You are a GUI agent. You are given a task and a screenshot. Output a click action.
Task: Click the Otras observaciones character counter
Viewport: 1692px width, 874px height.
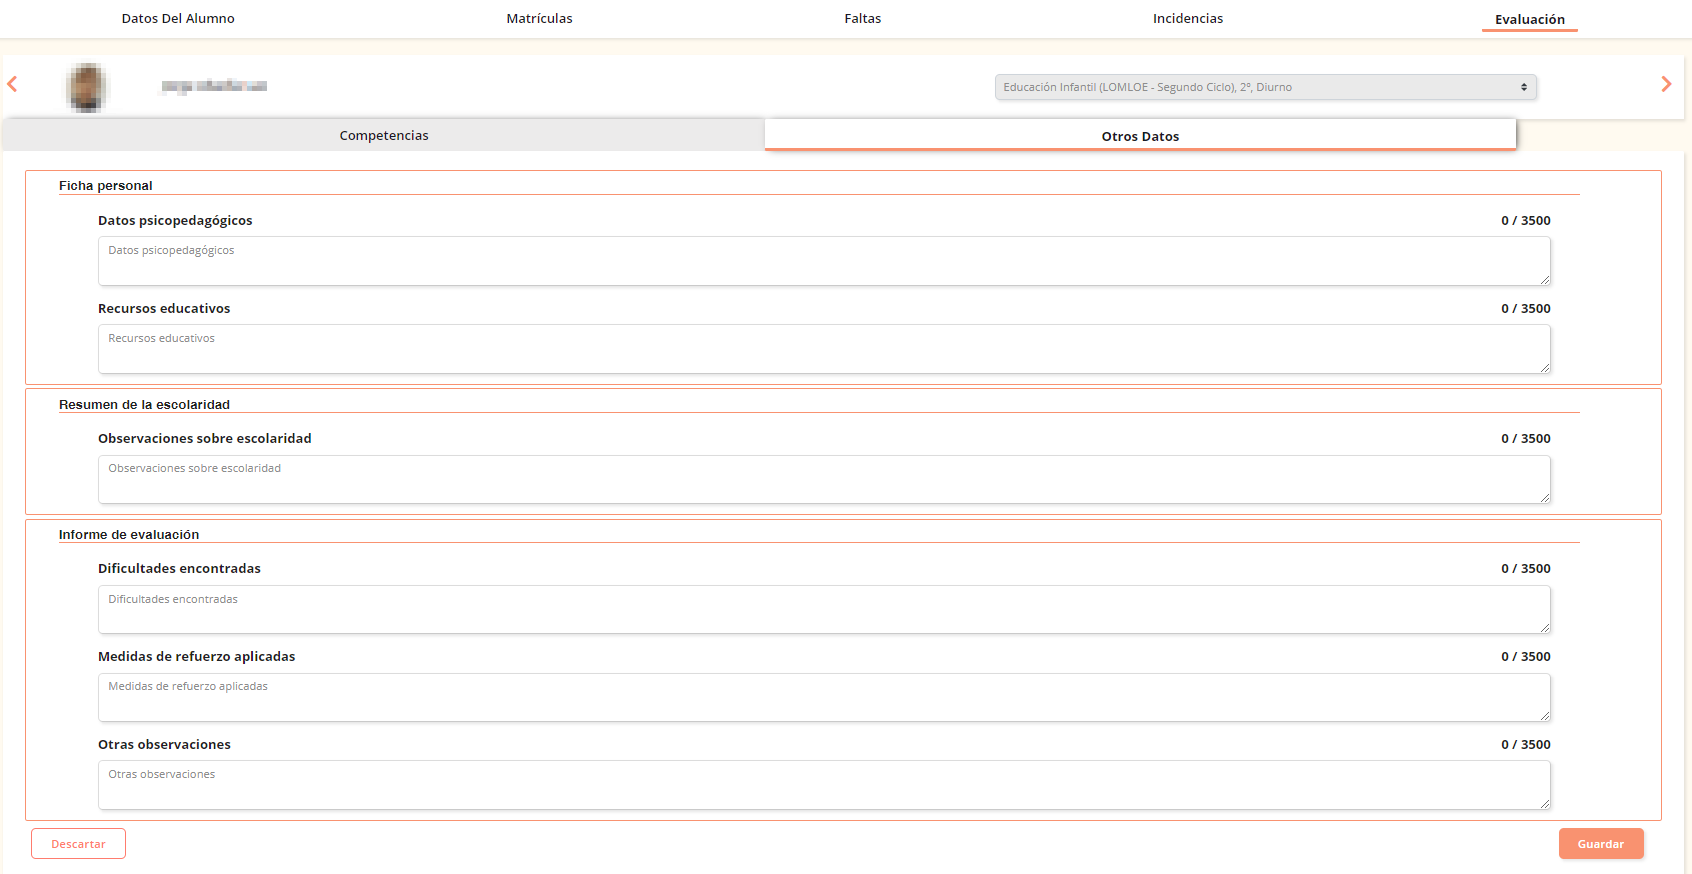point(1526,745)
